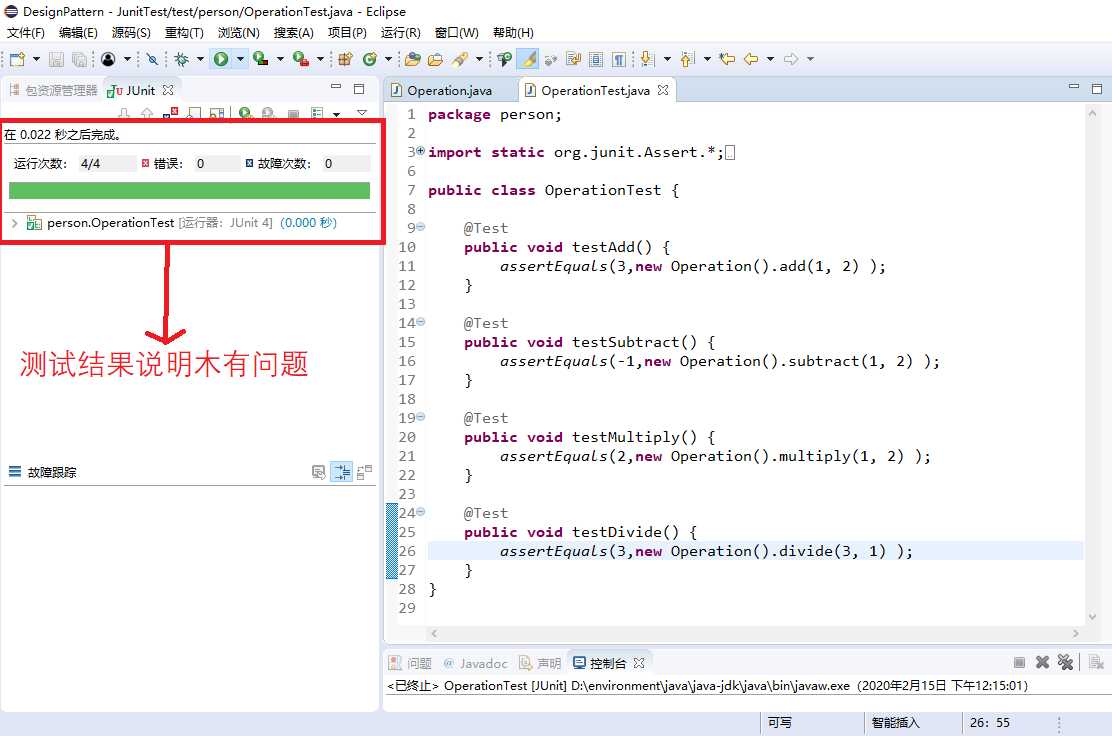Toggle Block Selection Mode

point(596,60)
